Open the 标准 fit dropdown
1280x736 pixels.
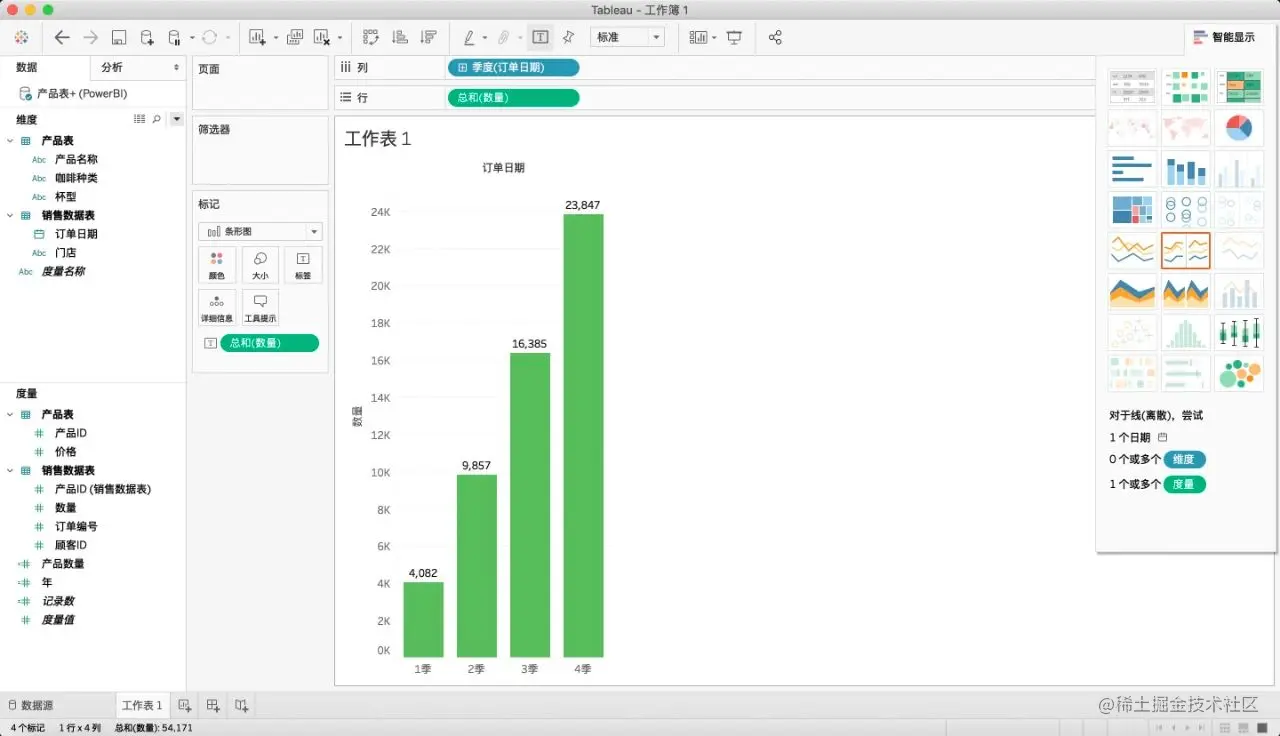pyautogui.click(x=628, y=37)
